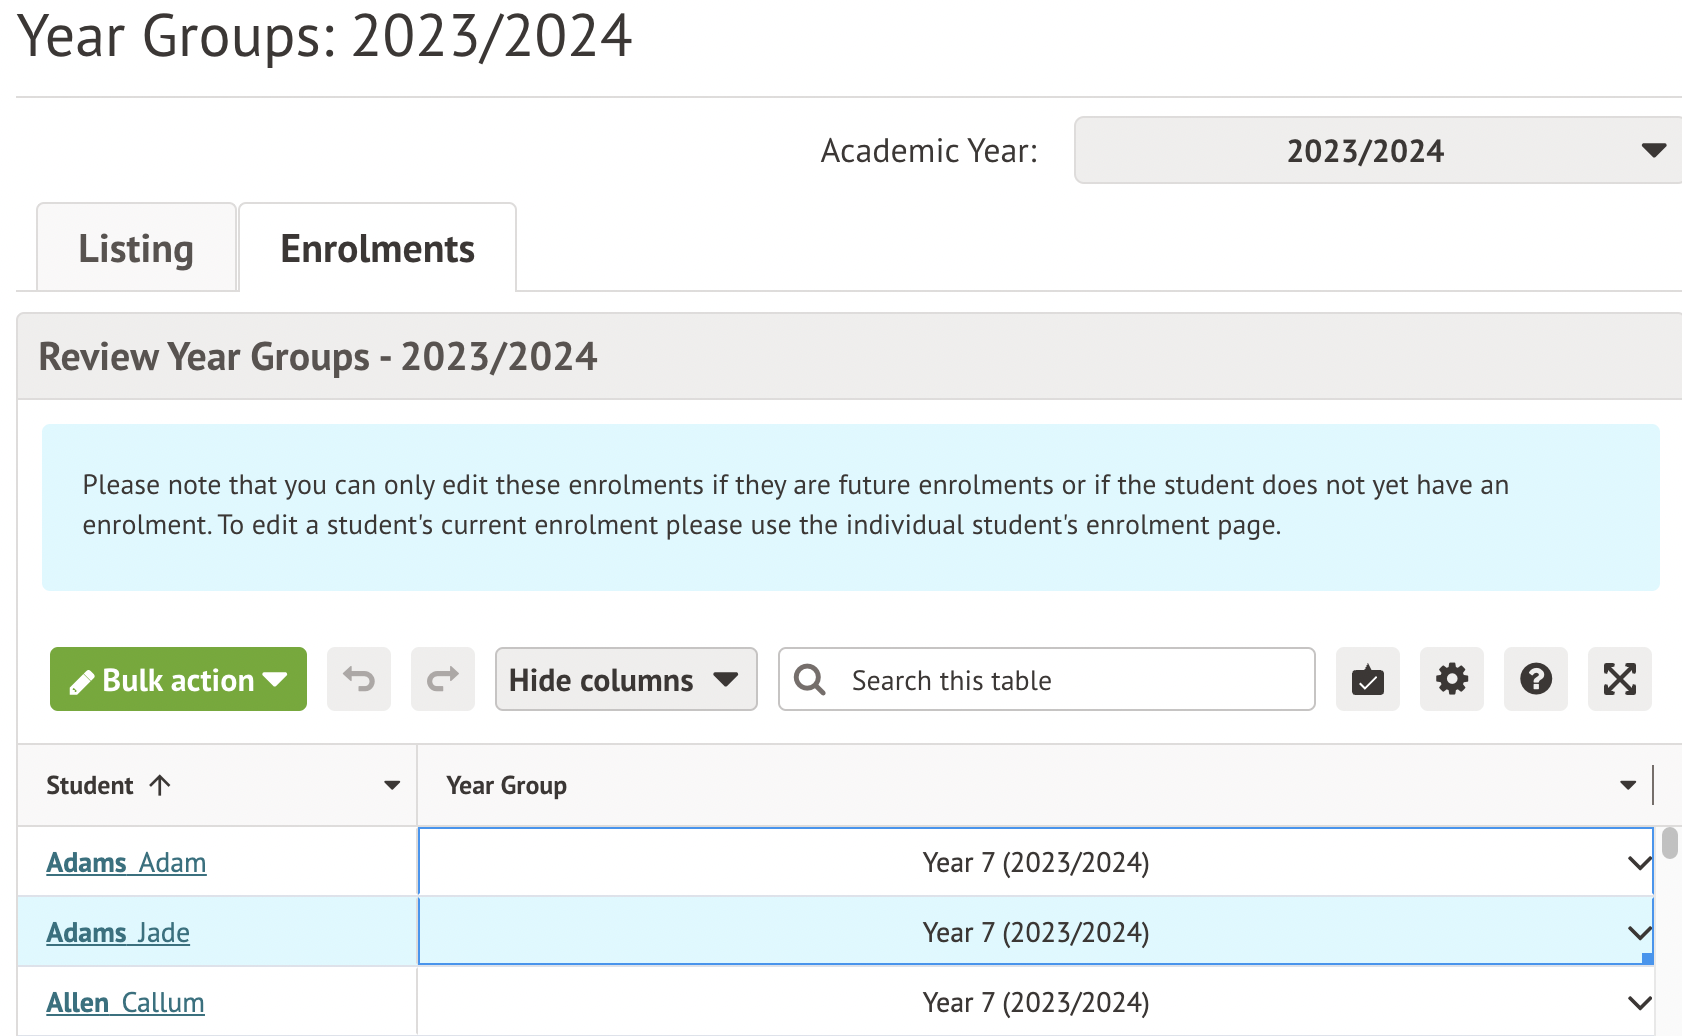Expand table to fullscreen
This screenshot has height=1036, width=1682.
click(x=1619, y=679)
